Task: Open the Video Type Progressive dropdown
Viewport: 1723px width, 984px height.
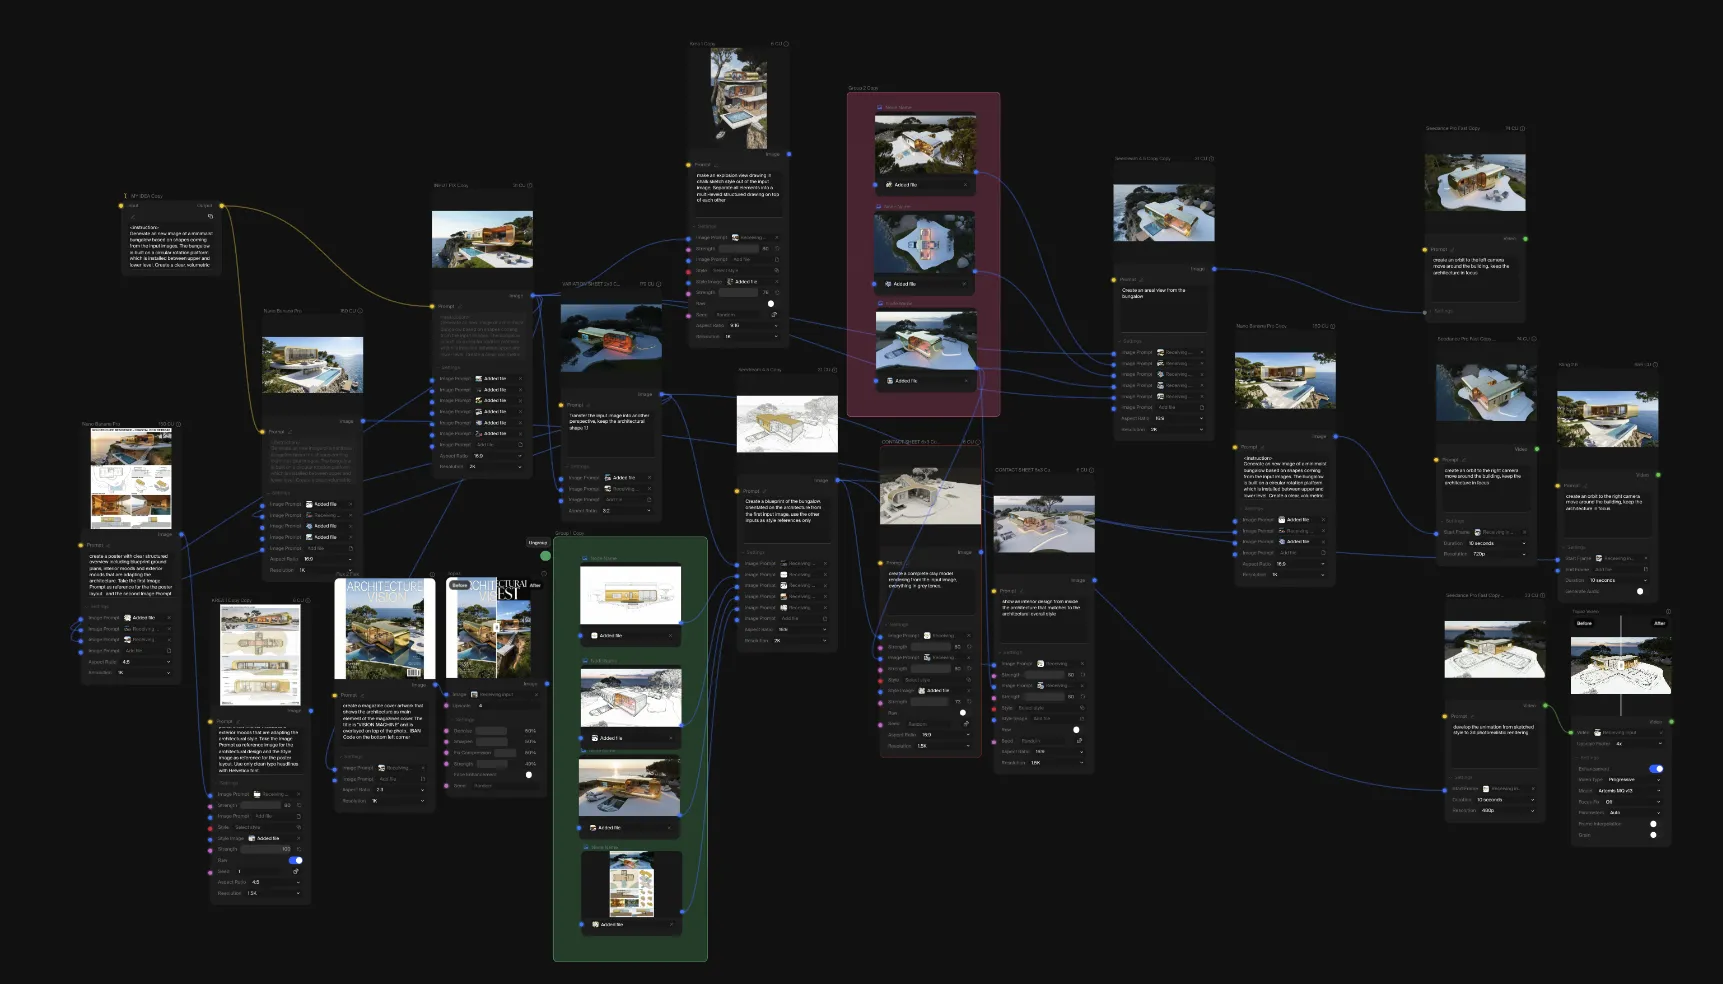Action: click(x=1633, y=780)
